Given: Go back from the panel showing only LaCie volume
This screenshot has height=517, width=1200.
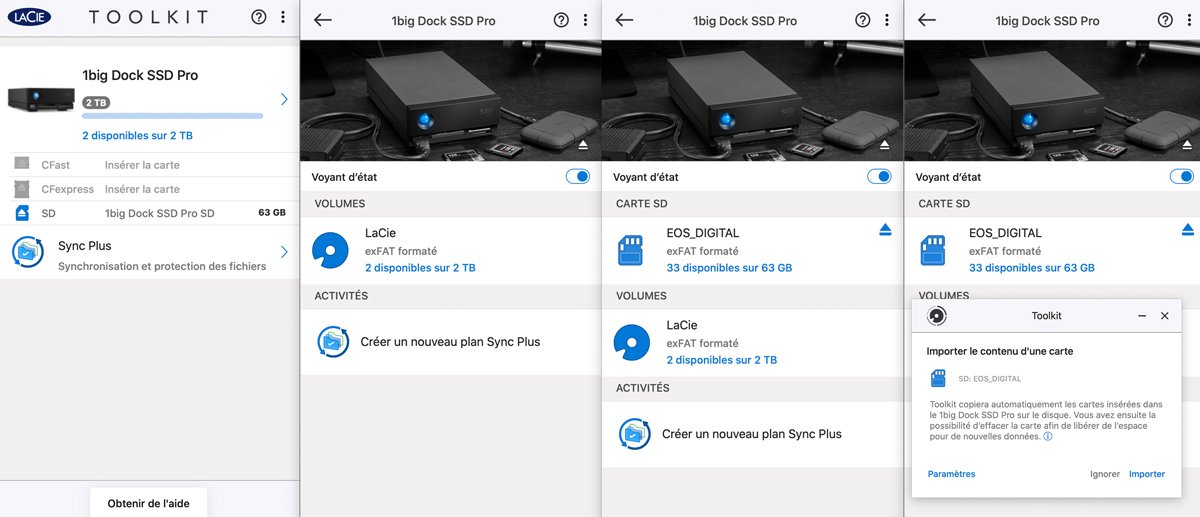Looking at the screenshot, I should [323, 20].
